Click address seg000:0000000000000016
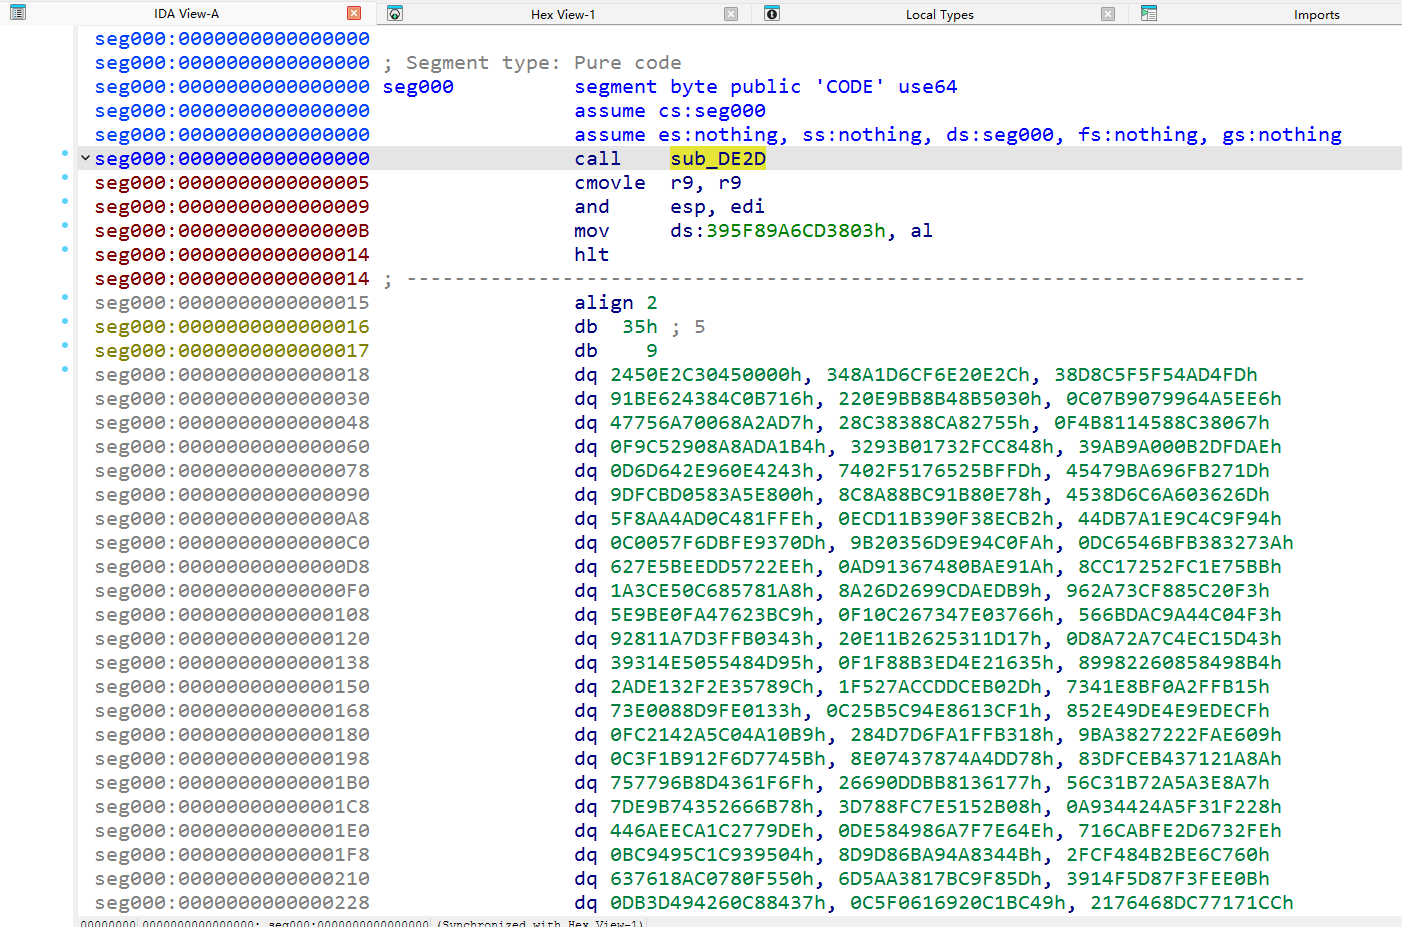The image size is (1402, 927). coord(232,326)
